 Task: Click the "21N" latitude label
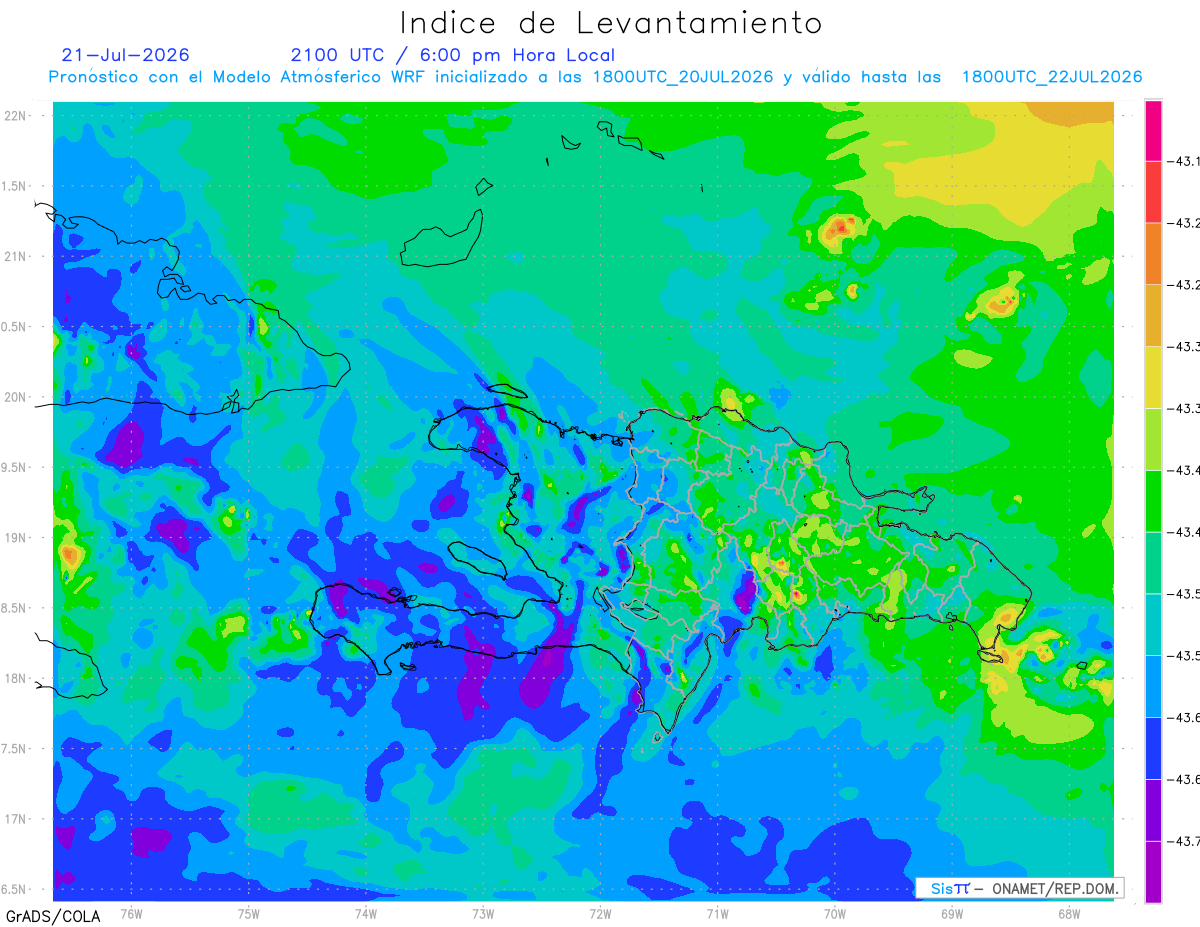(14, 256)
